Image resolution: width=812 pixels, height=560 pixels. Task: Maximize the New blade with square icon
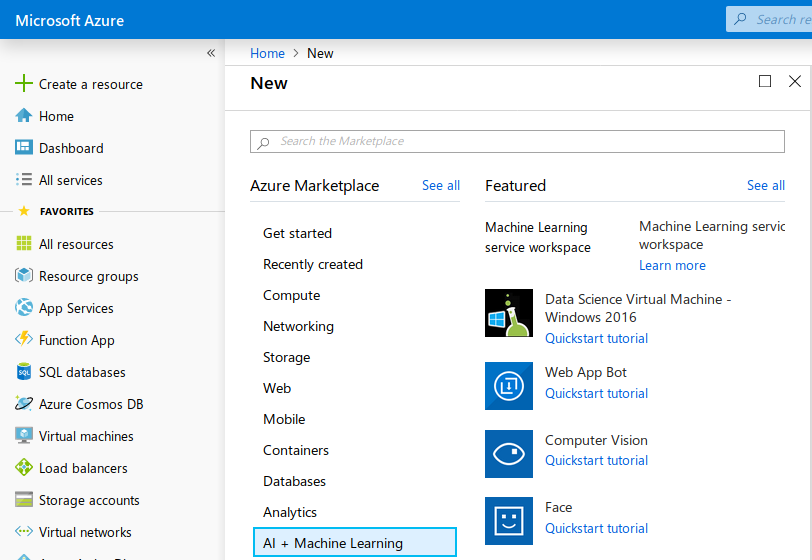(x=765, y=81)
